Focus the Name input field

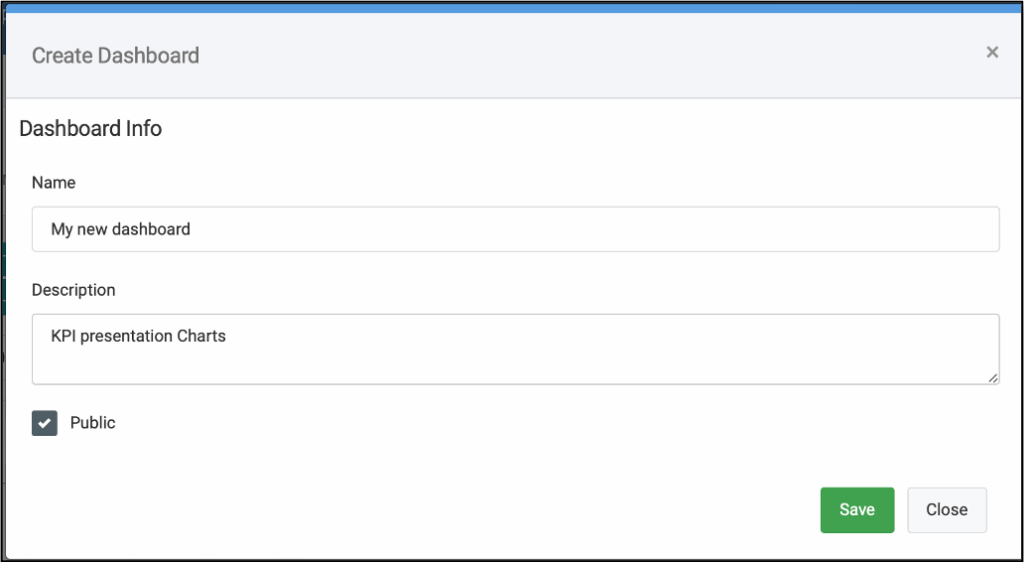point(515,229)
